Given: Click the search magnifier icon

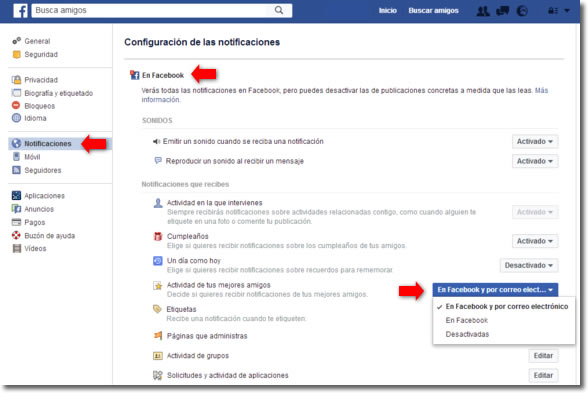Looking at the screenshot, I should click(279, 10).
